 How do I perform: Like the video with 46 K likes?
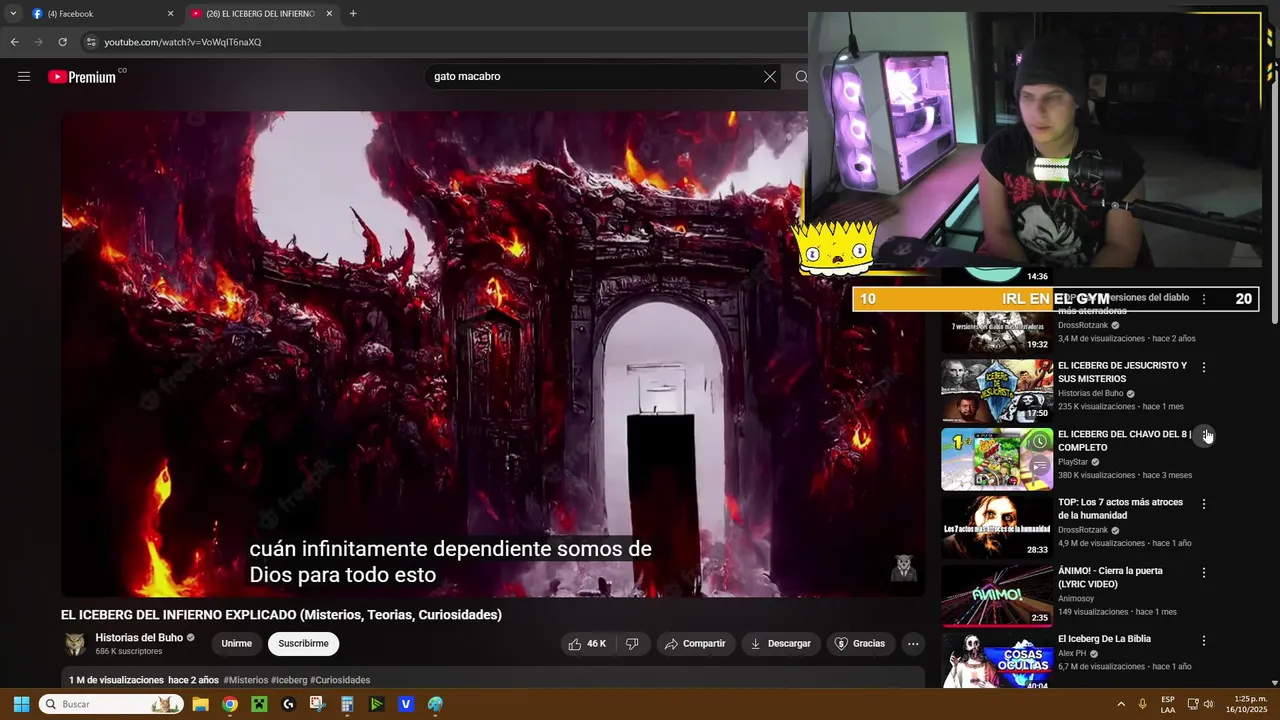click(x=587, y=644)
